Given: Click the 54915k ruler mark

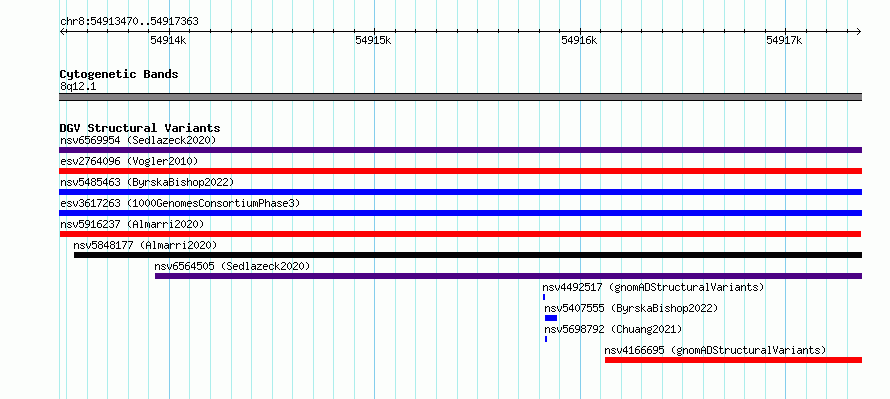Looking at the screenshot, I should pyautogui.click(x=373, y=40).
